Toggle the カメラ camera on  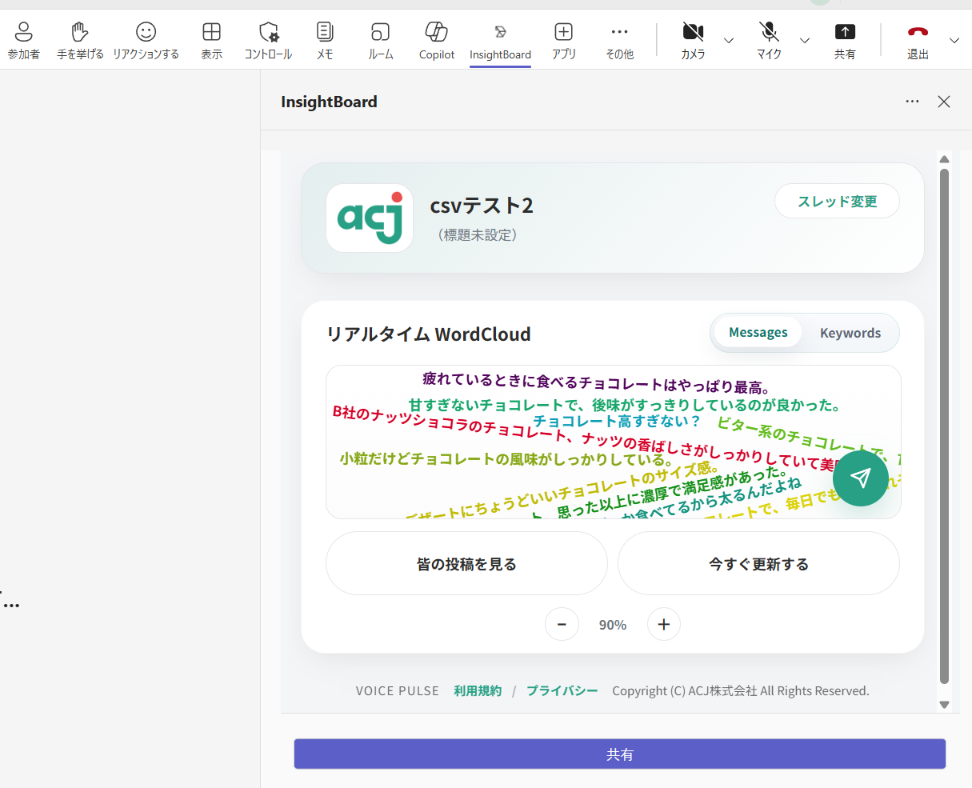tap(693, 40)
